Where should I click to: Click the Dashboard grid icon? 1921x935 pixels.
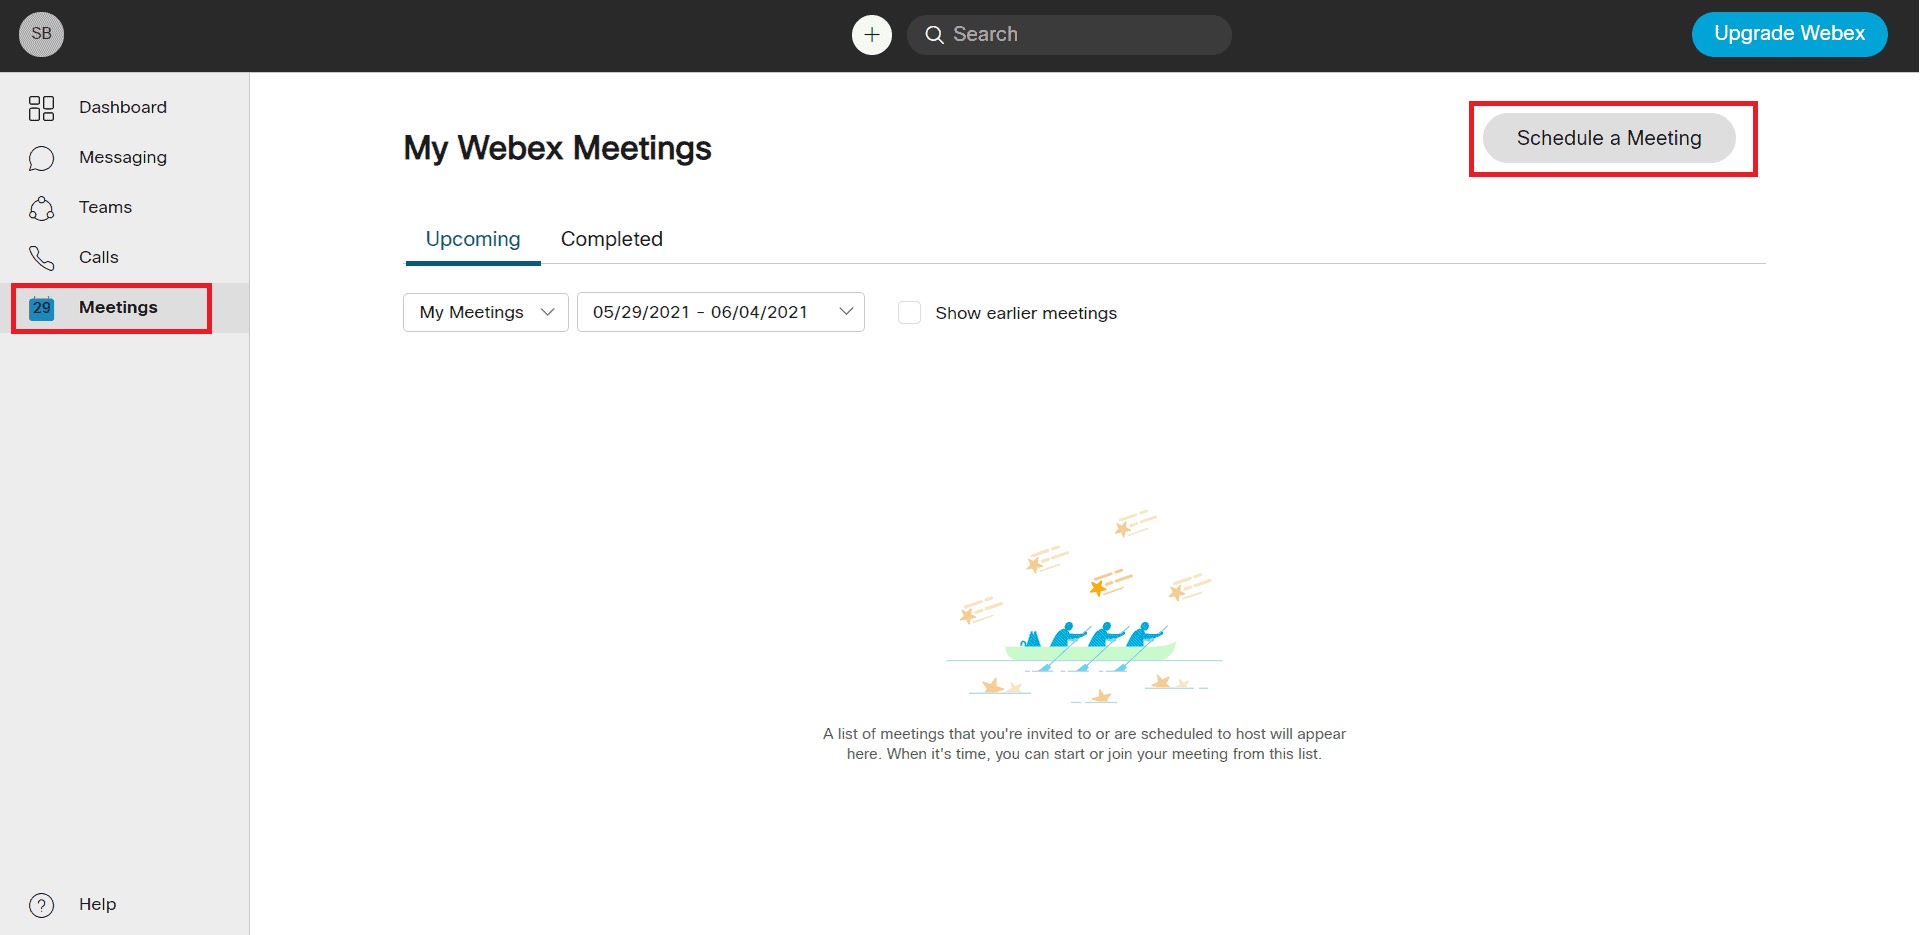tap(41, 108)
